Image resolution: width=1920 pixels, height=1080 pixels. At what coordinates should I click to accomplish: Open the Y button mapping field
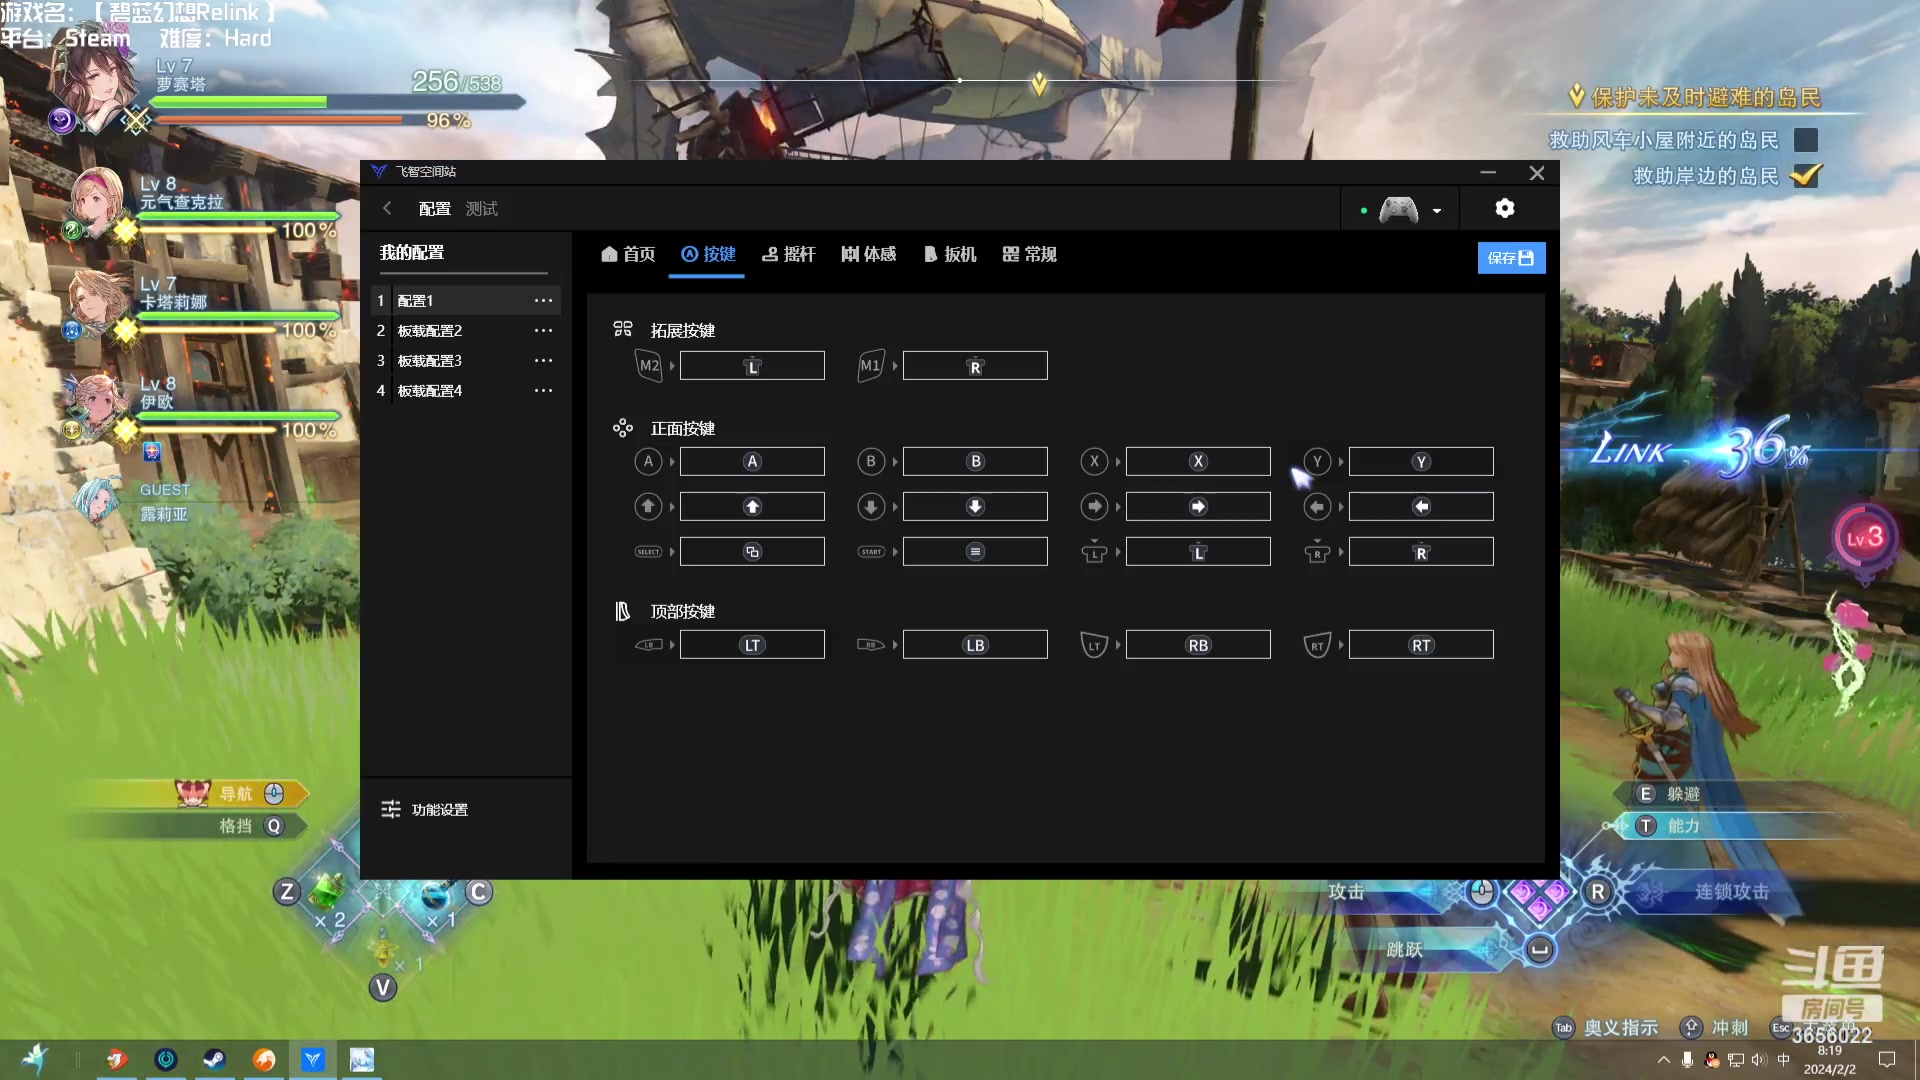click(x=1421, y=461)
